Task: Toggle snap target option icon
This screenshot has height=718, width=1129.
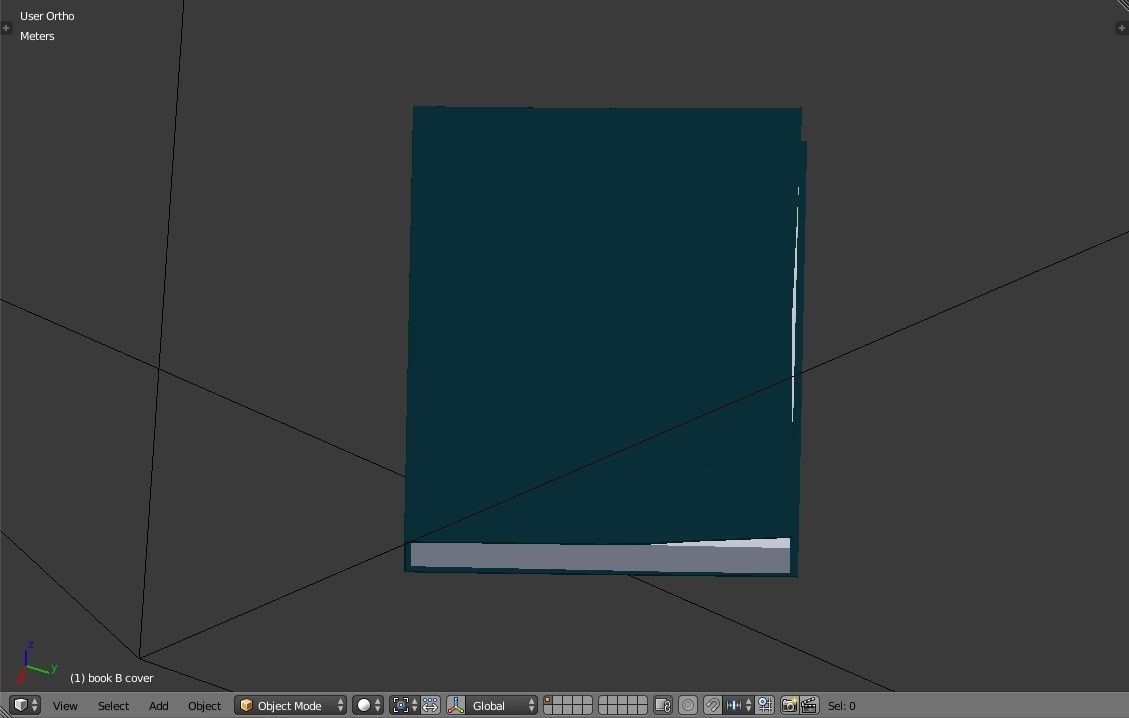Action: [765, 705]
